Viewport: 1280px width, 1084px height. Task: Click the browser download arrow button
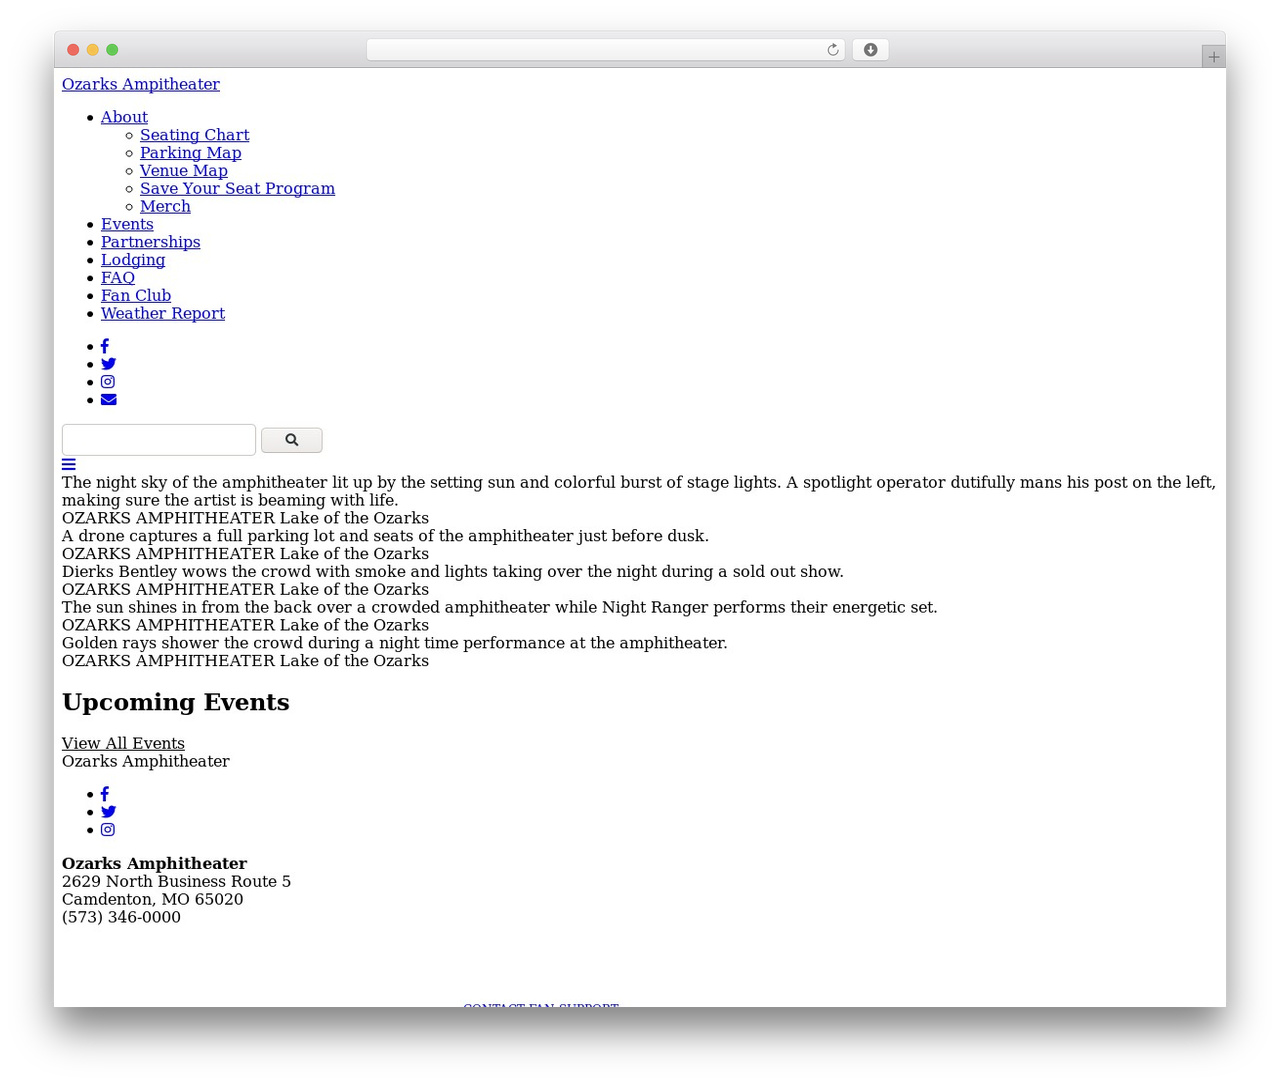click(870, 50)
